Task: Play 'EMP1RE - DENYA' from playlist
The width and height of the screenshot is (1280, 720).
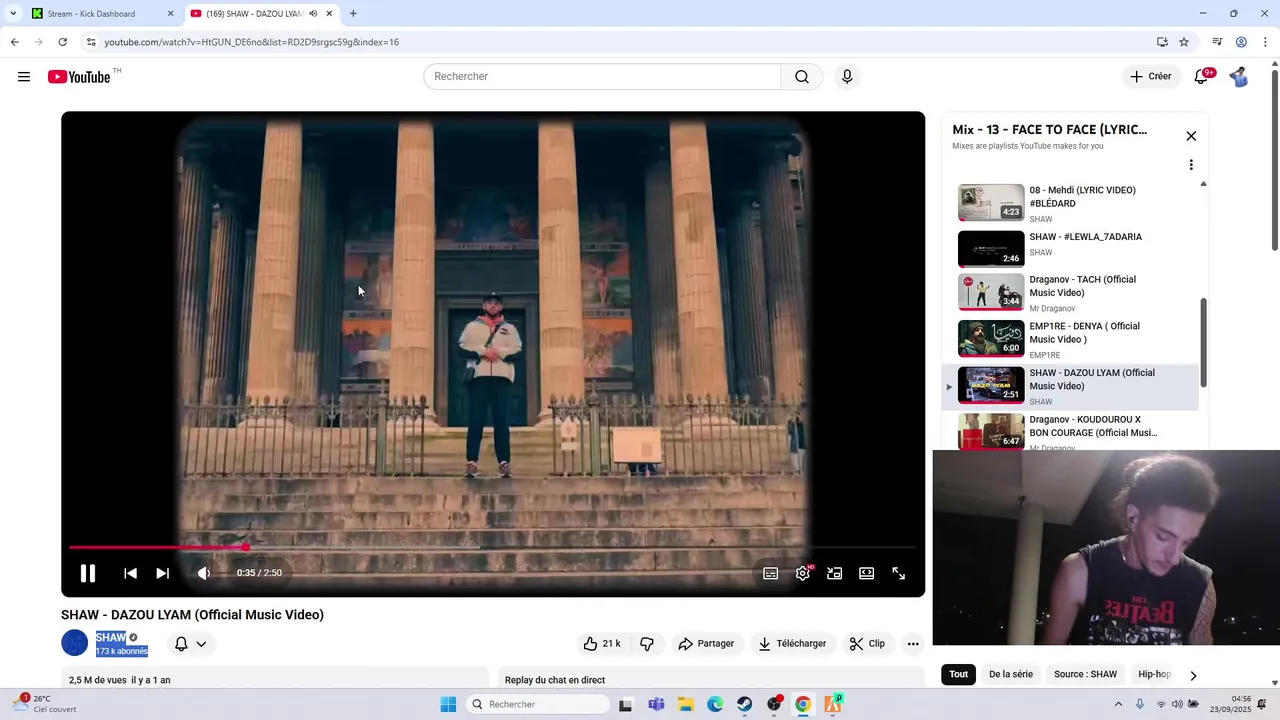Action: click(1070, 340)
